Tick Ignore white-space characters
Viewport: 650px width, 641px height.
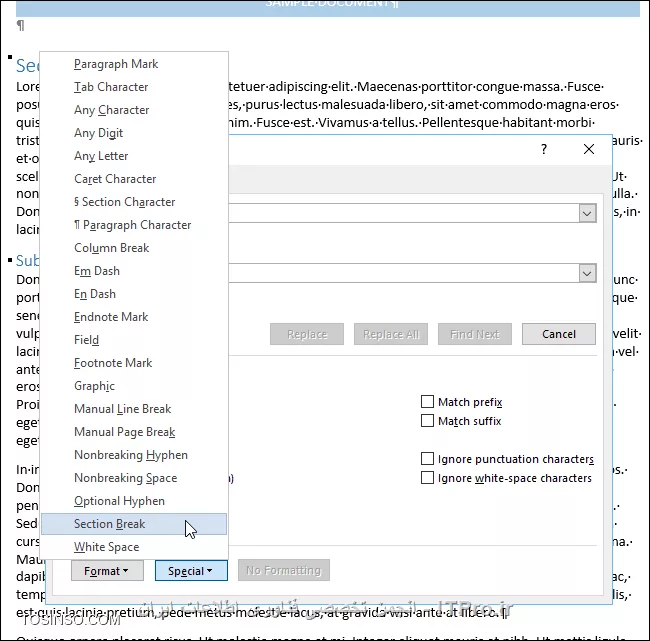coord(427,478)
